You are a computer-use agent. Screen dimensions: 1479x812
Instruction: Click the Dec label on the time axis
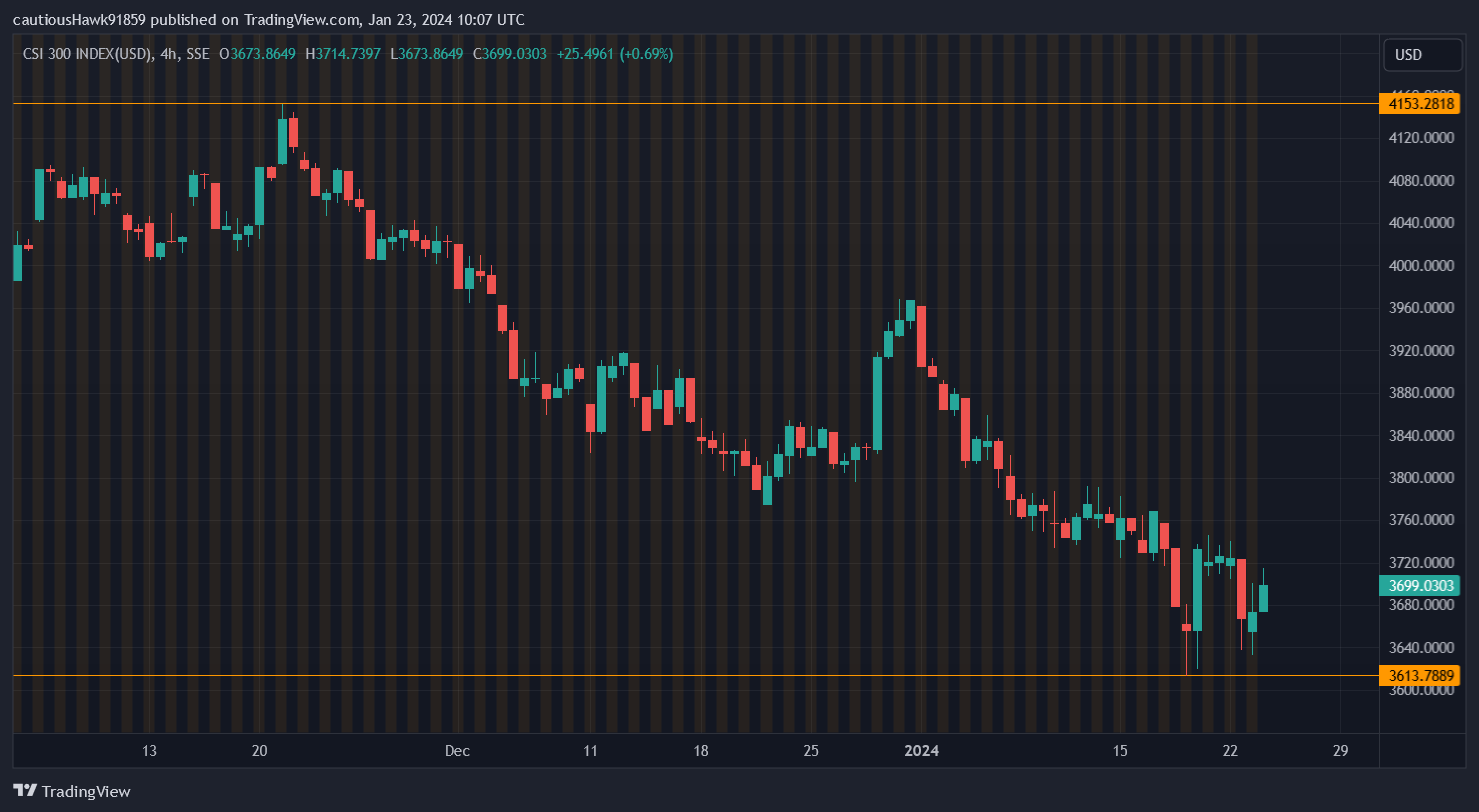(x=457, y=750)
